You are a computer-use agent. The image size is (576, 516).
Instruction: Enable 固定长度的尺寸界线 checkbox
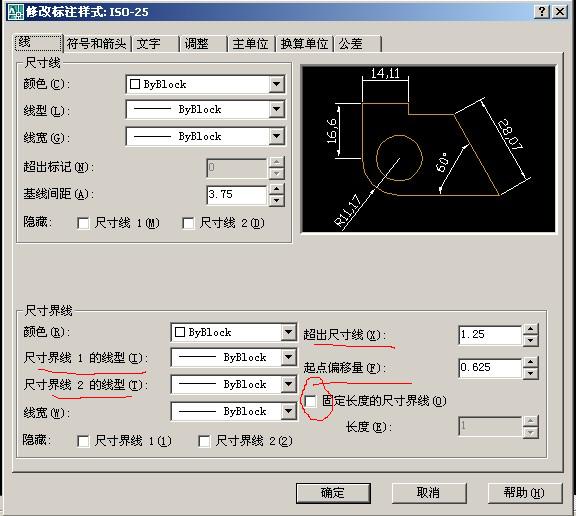pyautogui.click(x=310, y=401)
